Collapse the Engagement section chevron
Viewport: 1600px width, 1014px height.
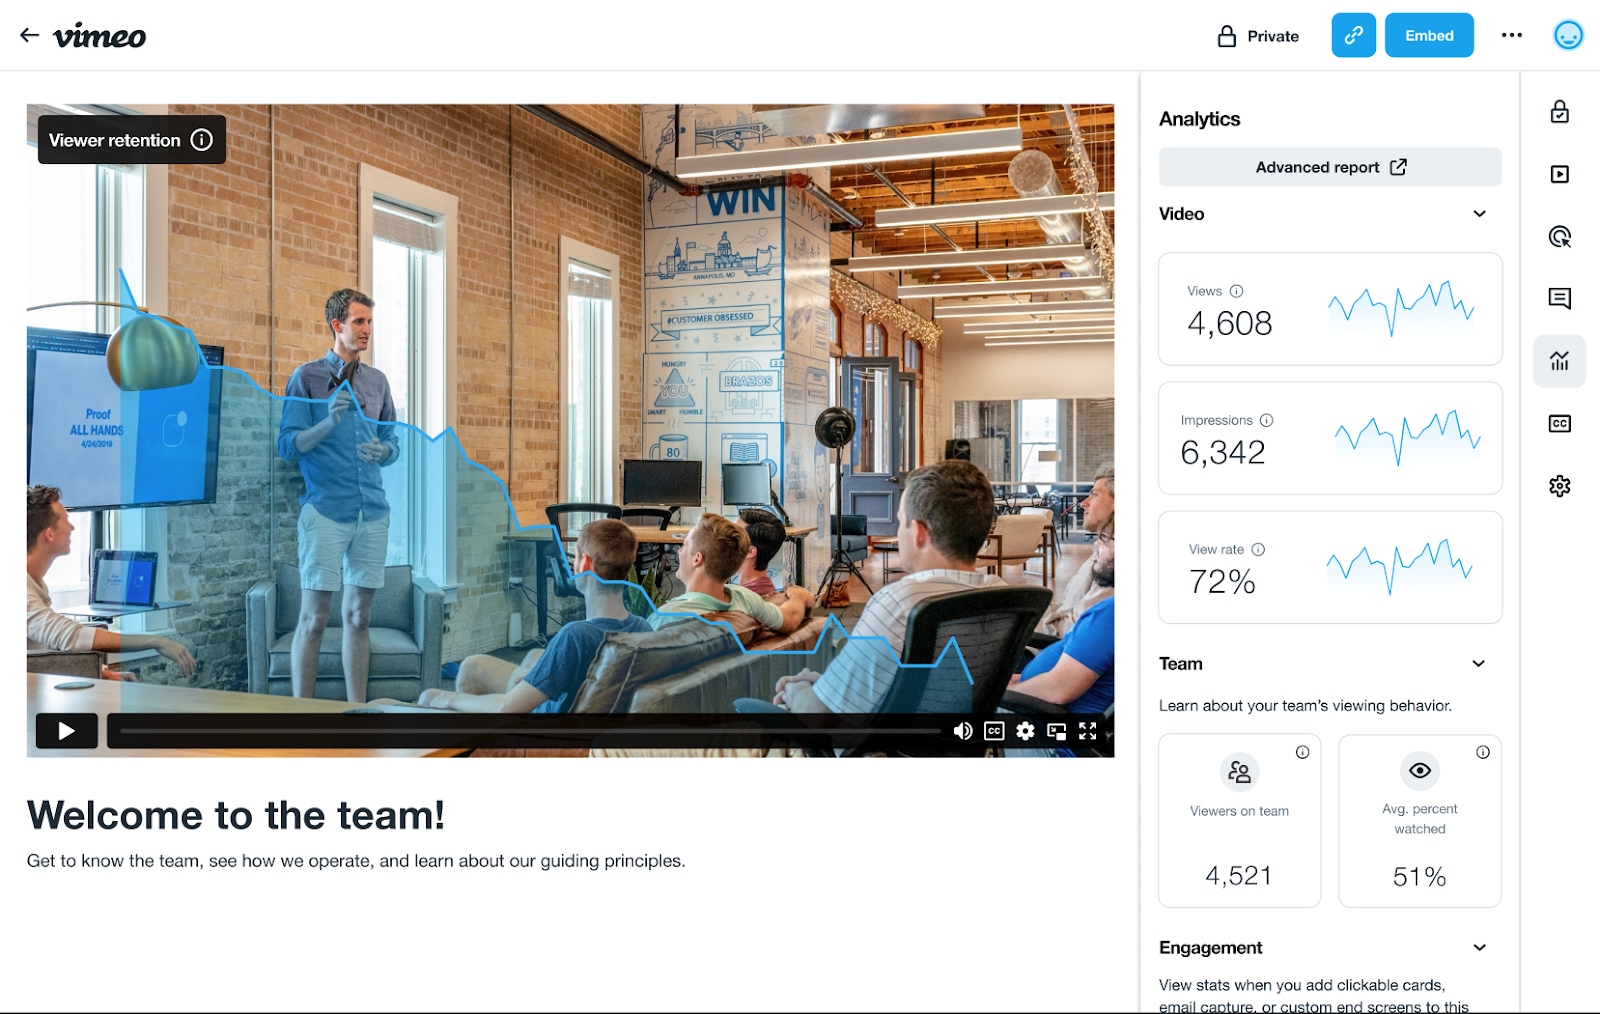tap(1479, 948)
